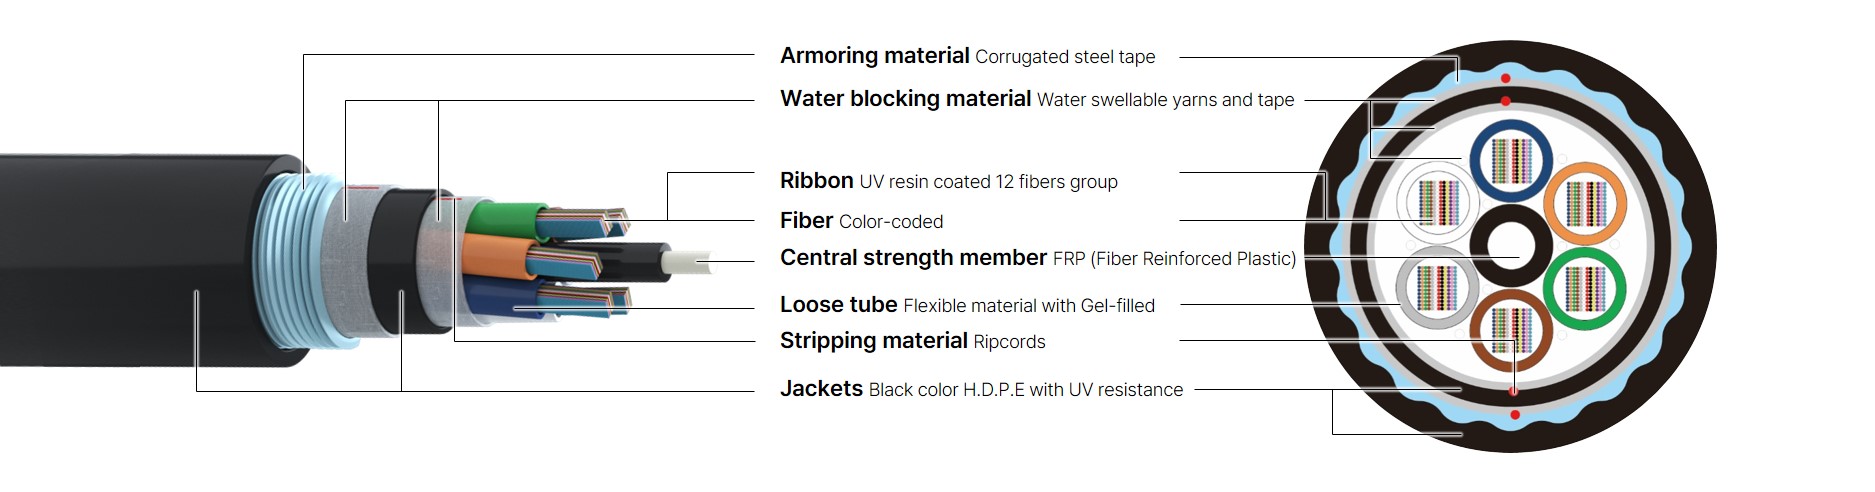Click the Fiber Color-coded label
The width and height of the screenshot is (1875, 492).
pos(861,221)
